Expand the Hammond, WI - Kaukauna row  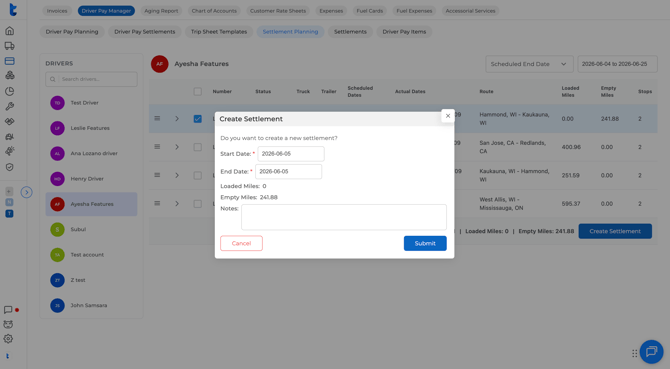tap(177, 119)
